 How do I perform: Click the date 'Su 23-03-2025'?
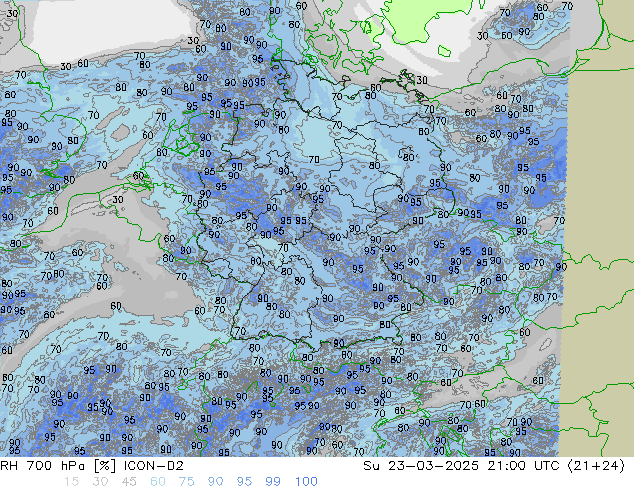click(x=421, y=466)
